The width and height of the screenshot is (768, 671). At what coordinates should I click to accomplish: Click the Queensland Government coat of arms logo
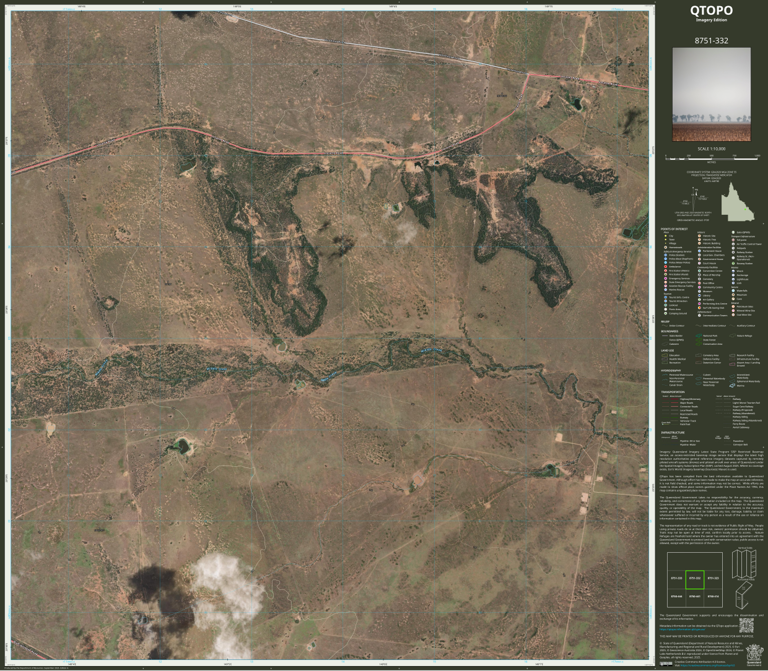click(754, 654)
